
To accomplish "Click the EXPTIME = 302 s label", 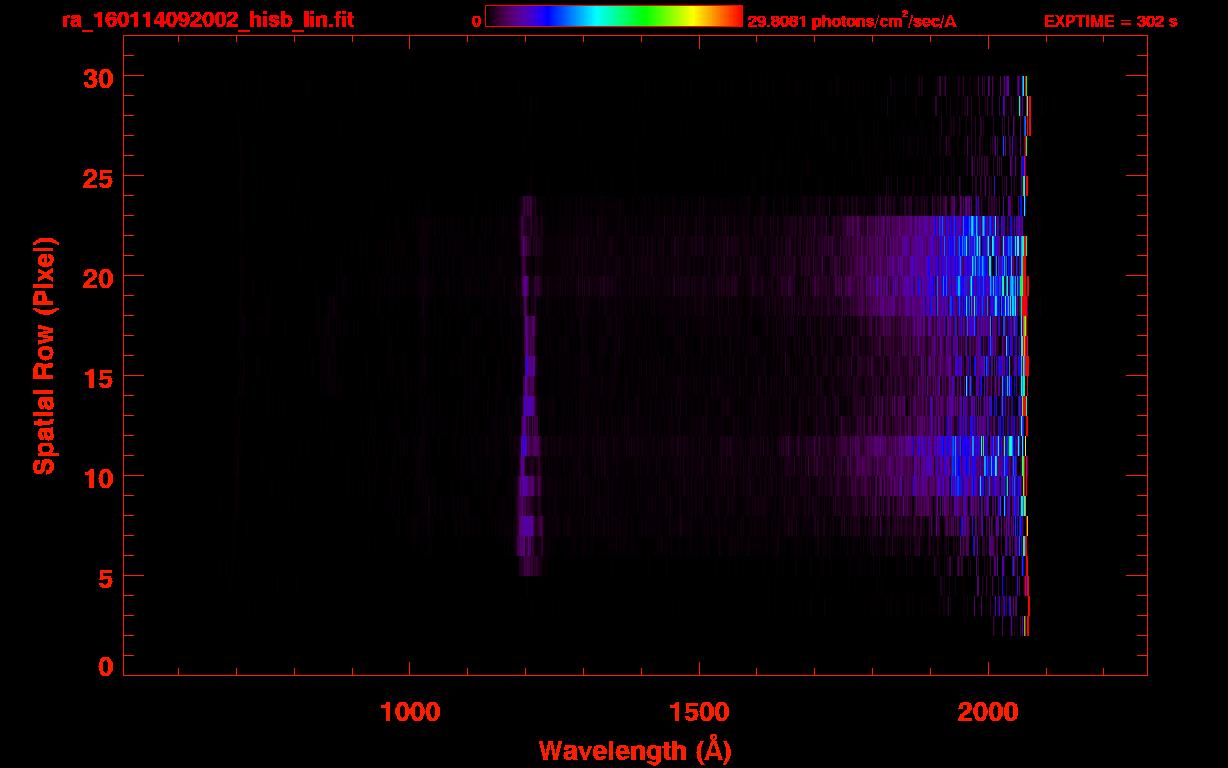I will (1110, 21).
